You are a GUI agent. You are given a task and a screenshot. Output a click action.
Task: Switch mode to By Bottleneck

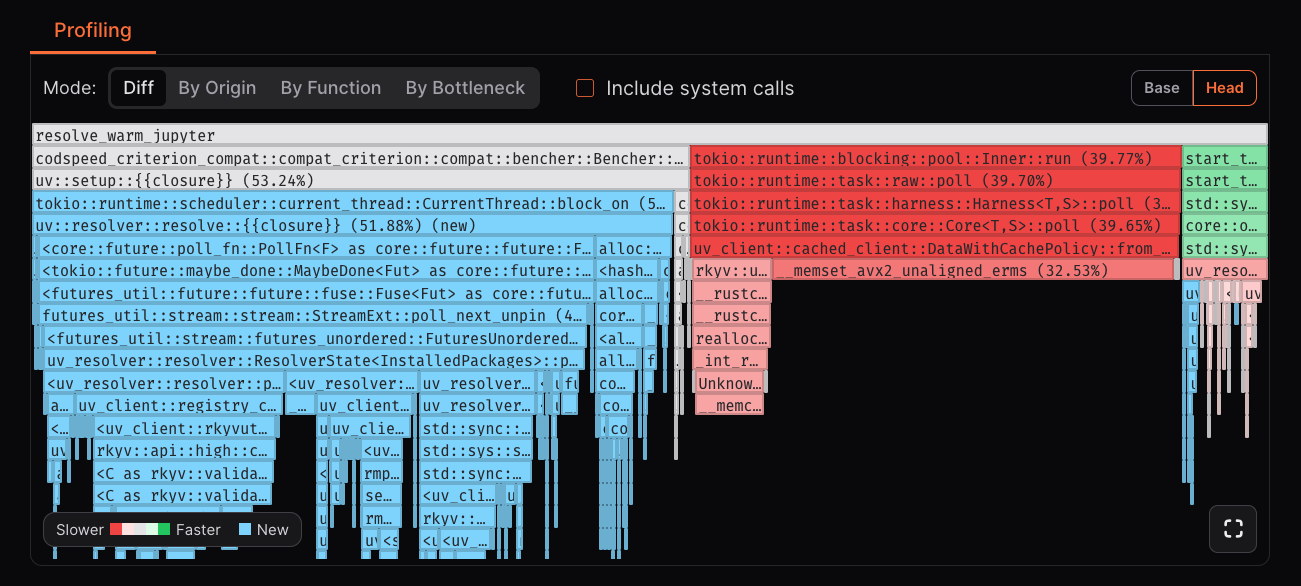click(x=465, y=88)
